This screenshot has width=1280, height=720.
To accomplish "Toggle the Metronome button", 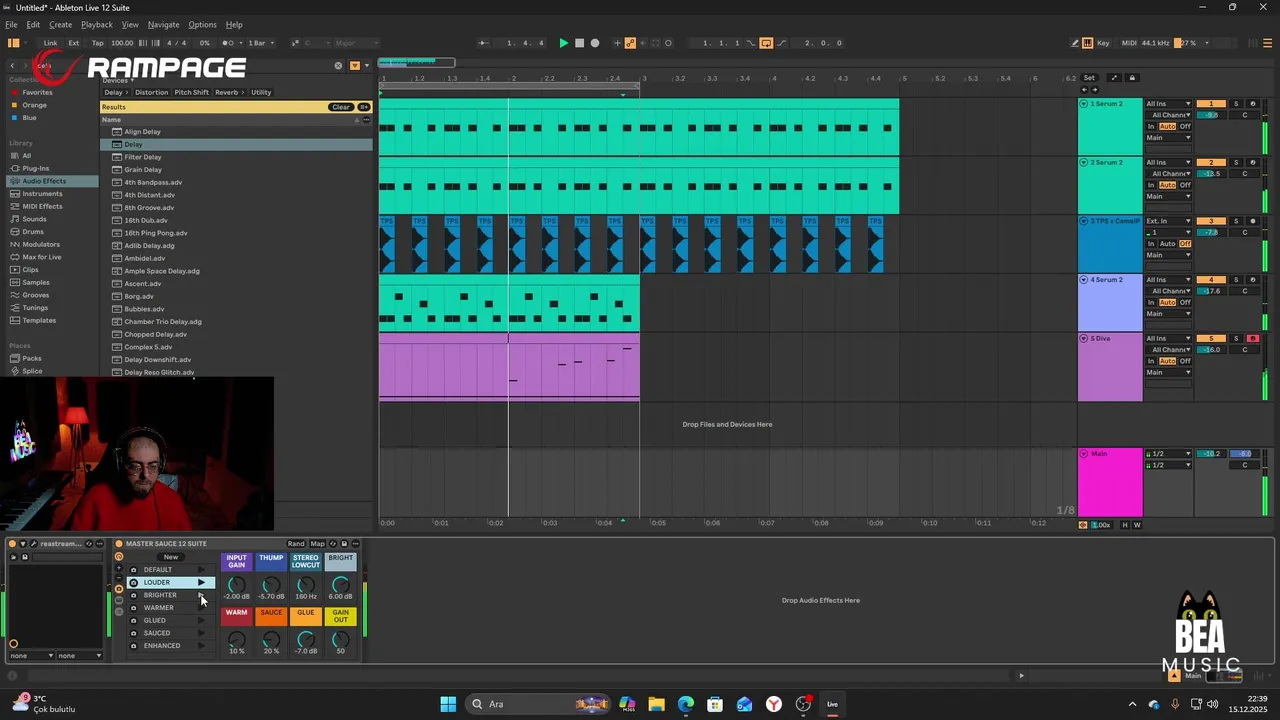I will (228, 43).
